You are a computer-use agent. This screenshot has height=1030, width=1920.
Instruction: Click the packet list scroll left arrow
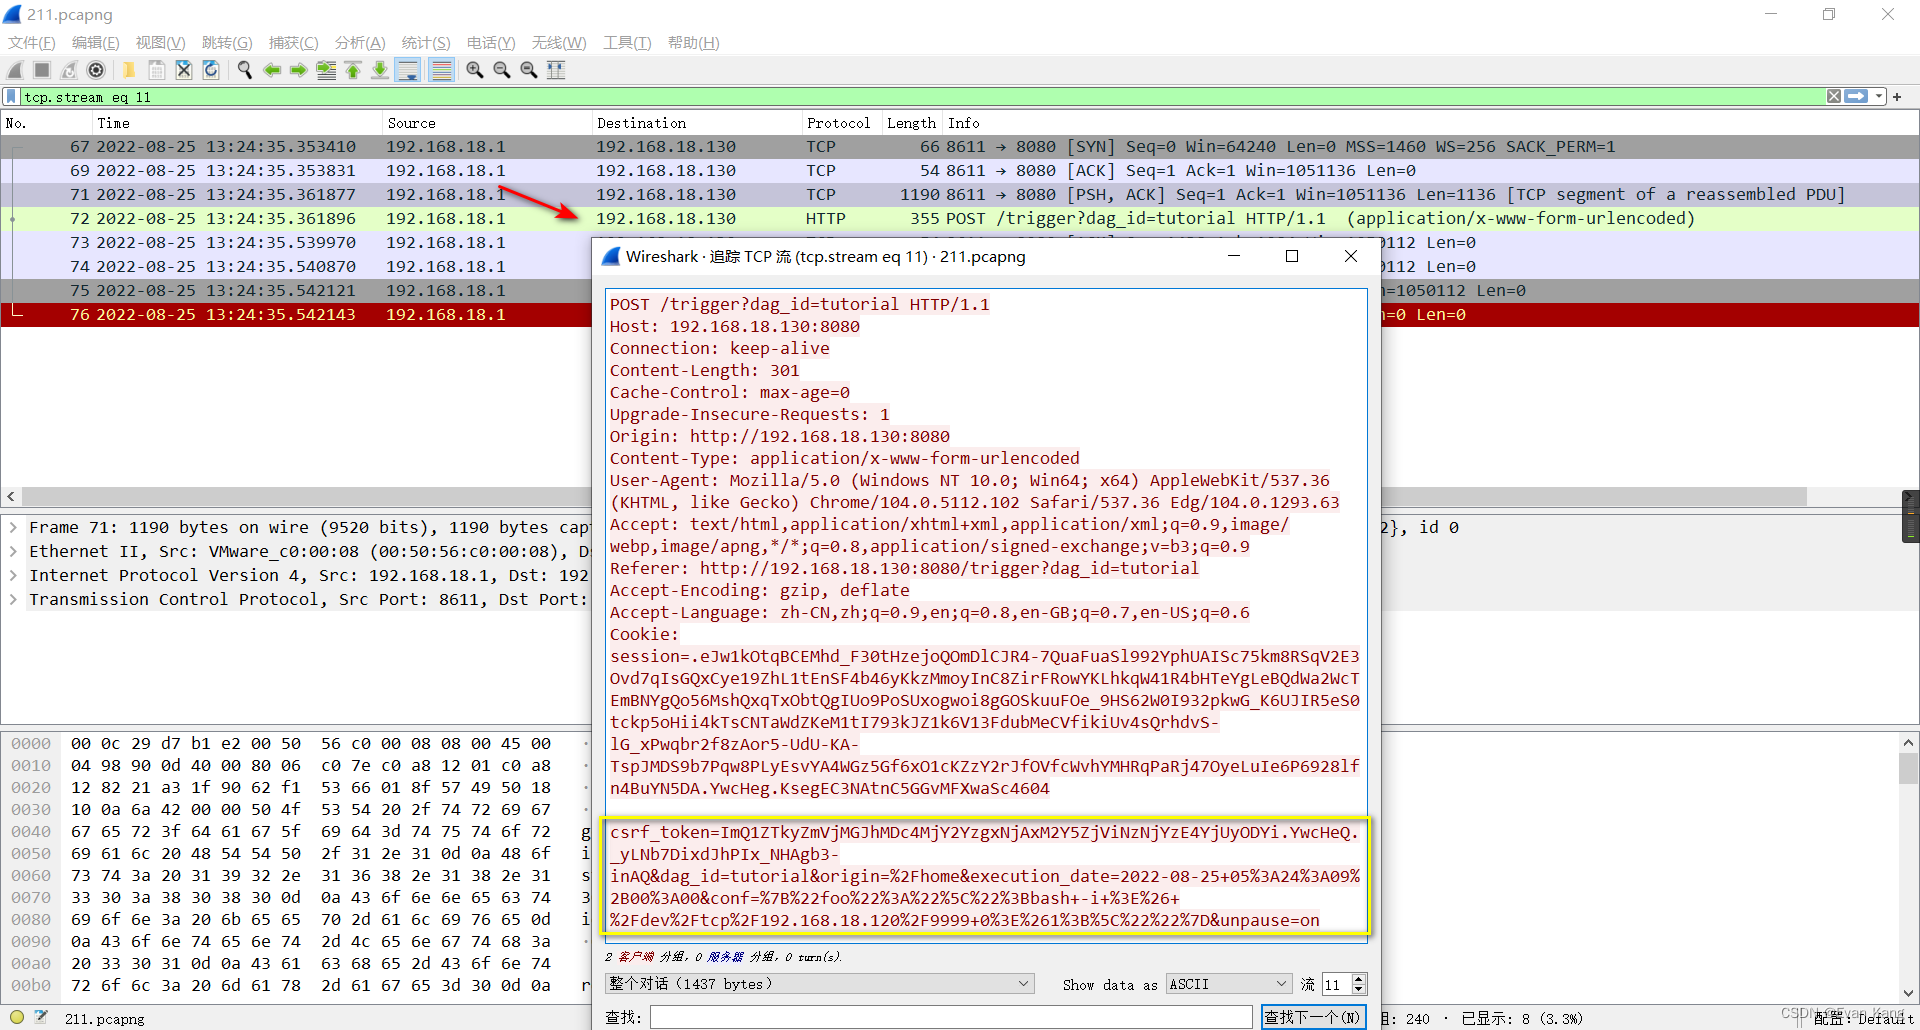11,497
